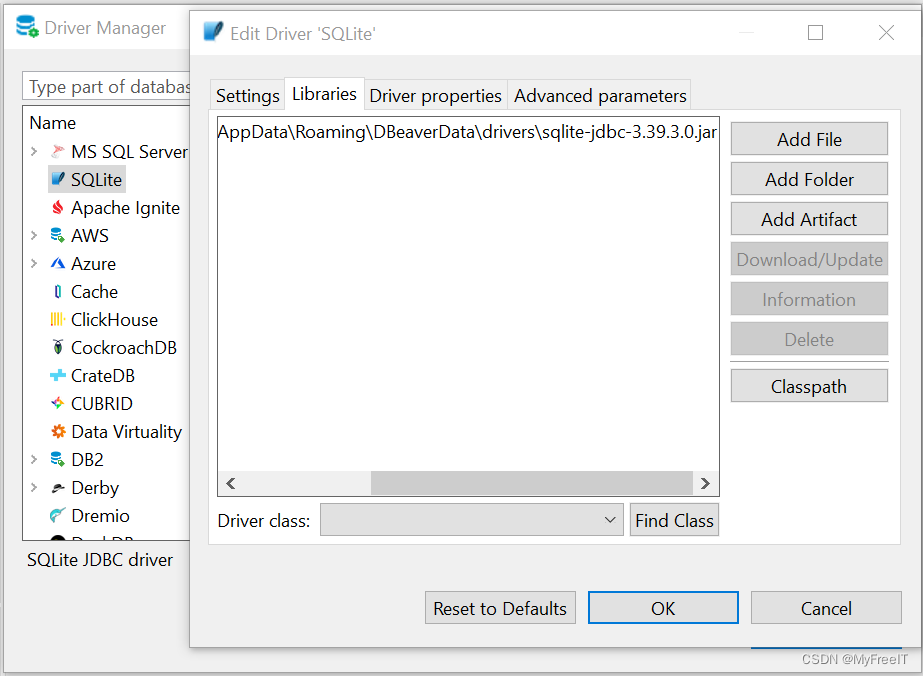
Task: Click the MS SQL Server driver icon
Action: (58, 151)
